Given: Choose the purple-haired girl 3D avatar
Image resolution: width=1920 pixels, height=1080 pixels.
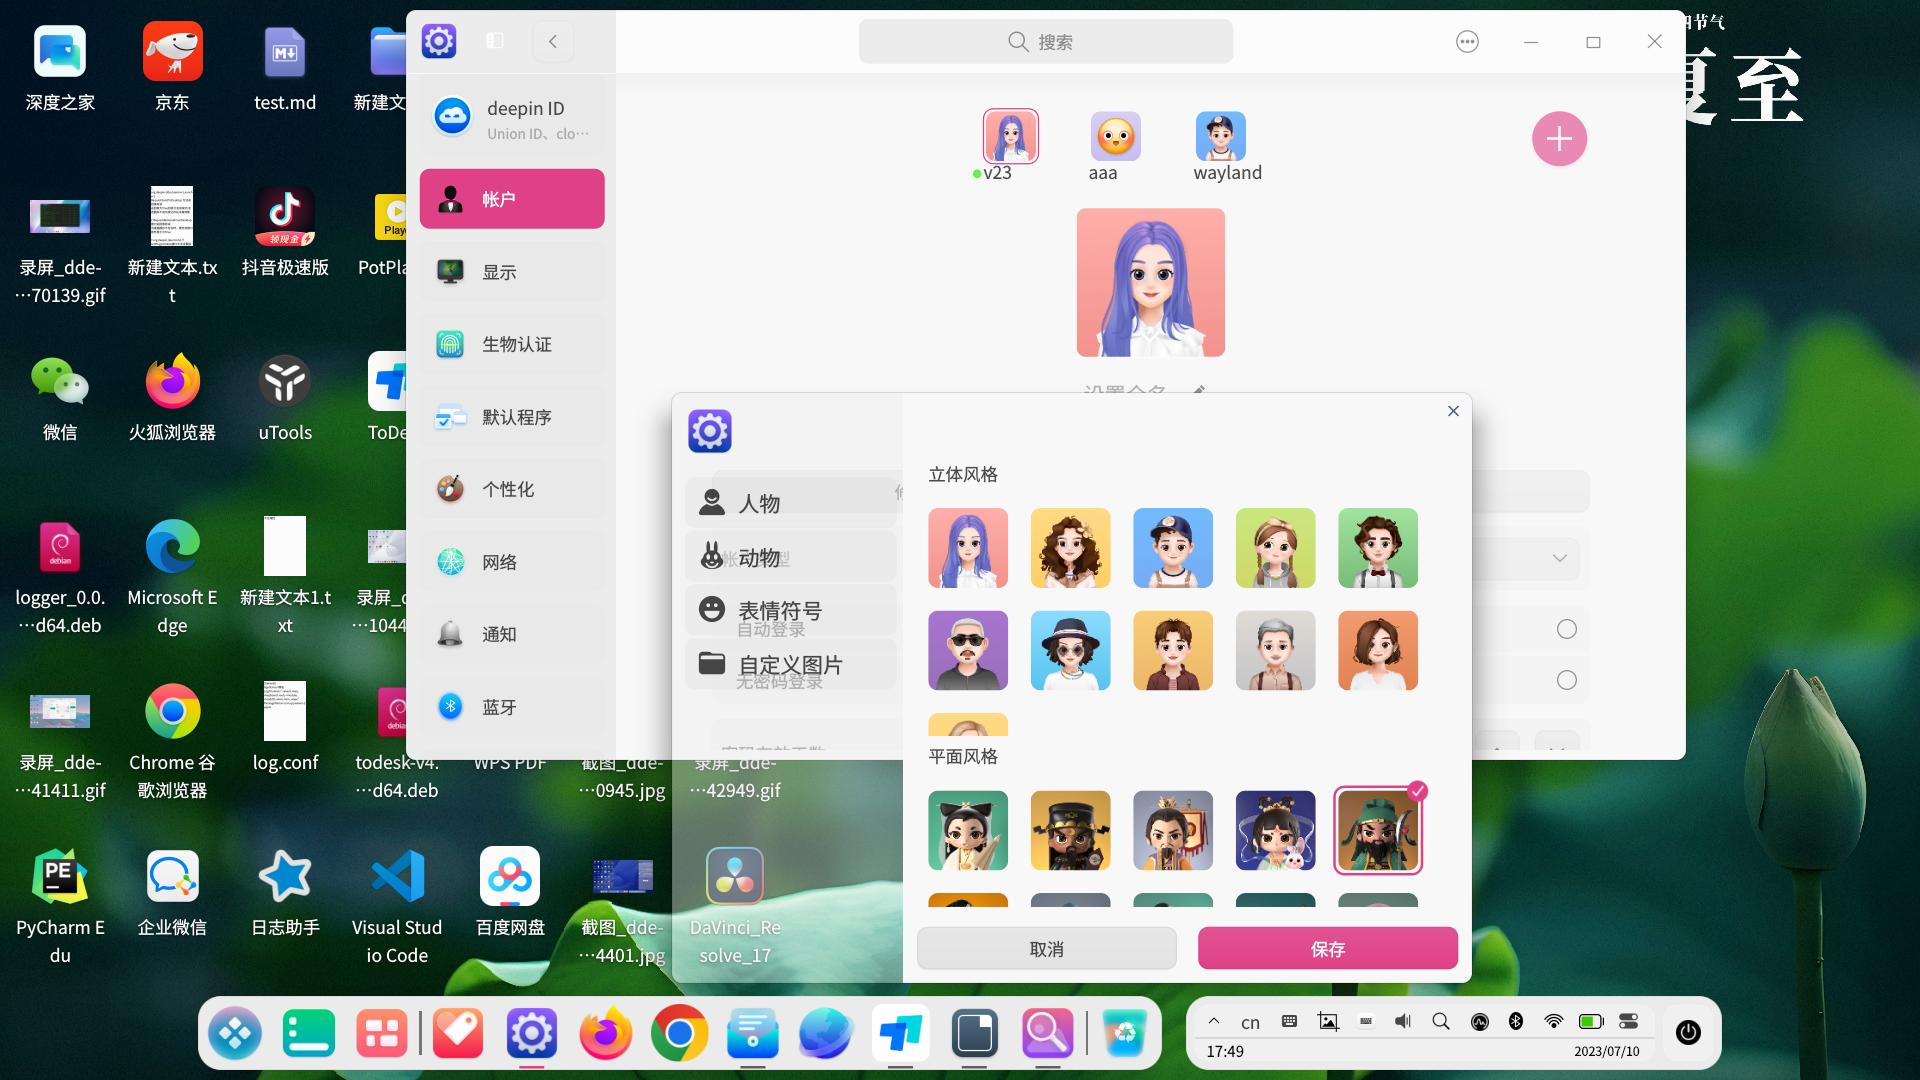Looking at the screenshot, I should (x=968, y=548).
